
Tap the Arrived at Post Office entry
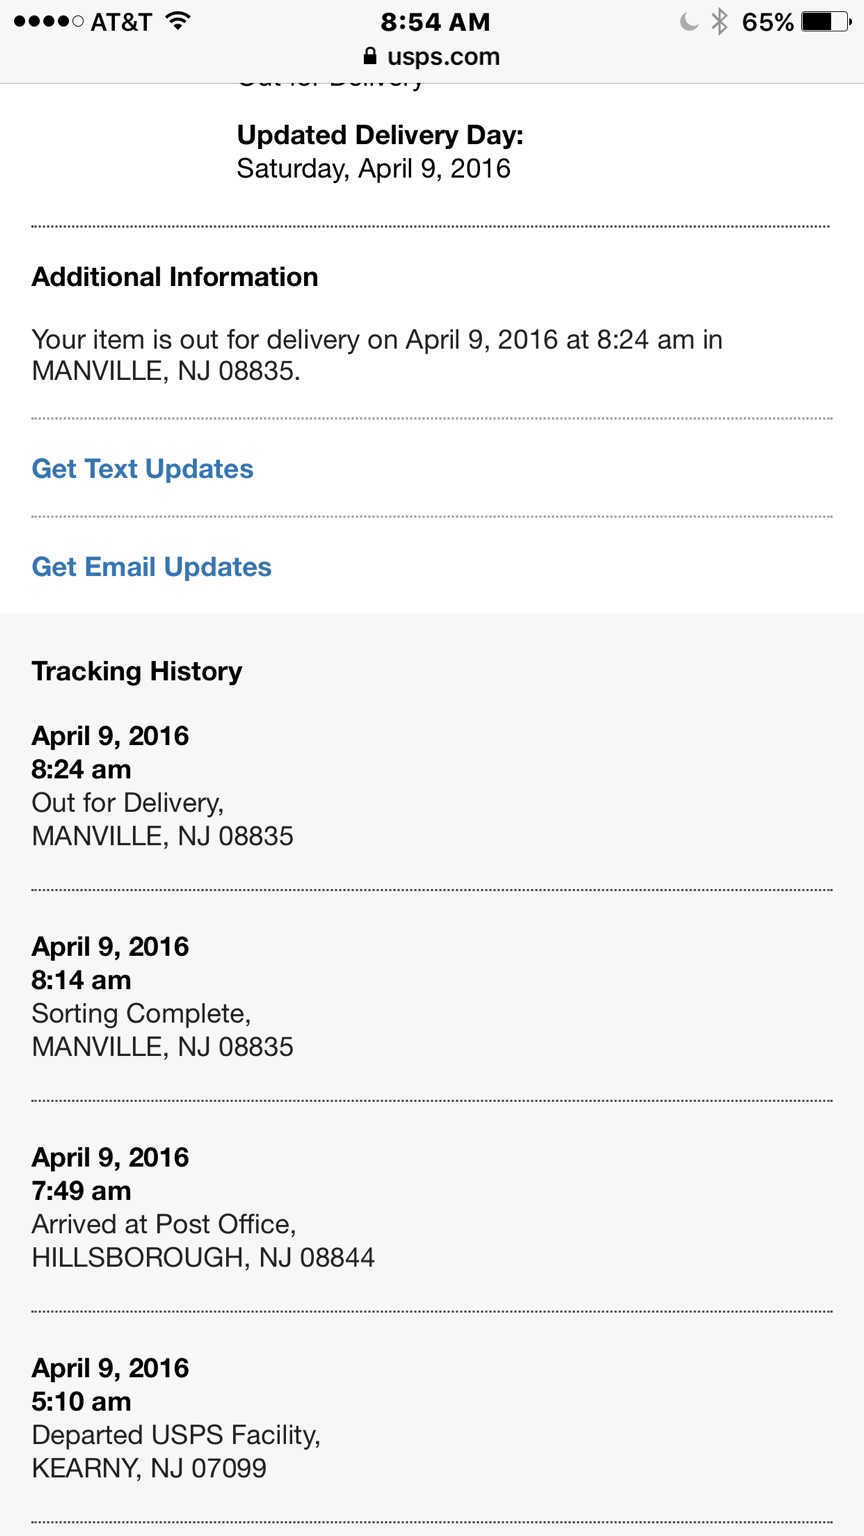point(203,1208)
